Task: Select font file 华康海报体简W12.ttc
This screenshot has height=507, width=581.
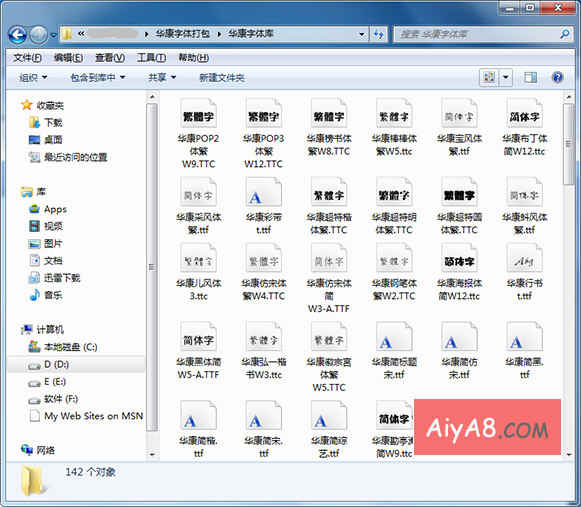Action: click(x=459, y=272)
